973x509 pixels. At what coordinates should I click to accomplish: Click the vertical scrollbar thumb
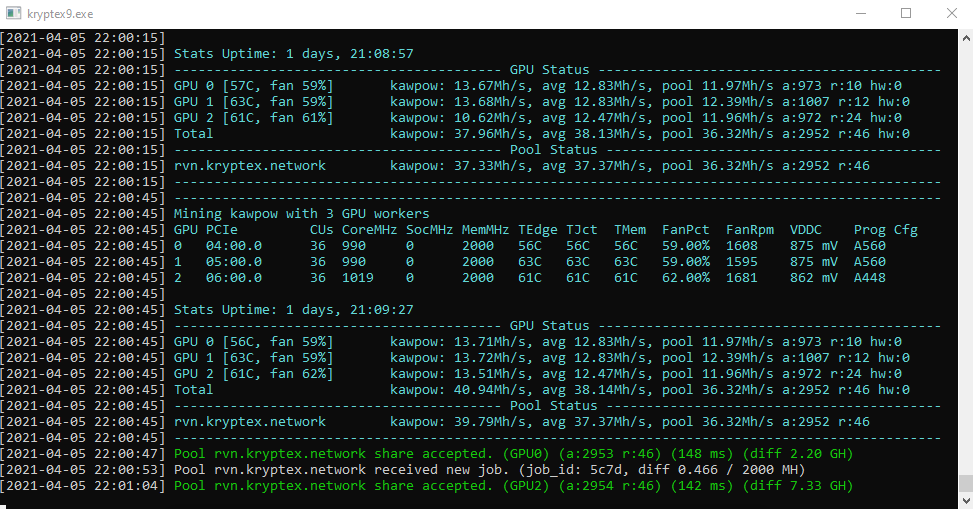click(964, 485)
